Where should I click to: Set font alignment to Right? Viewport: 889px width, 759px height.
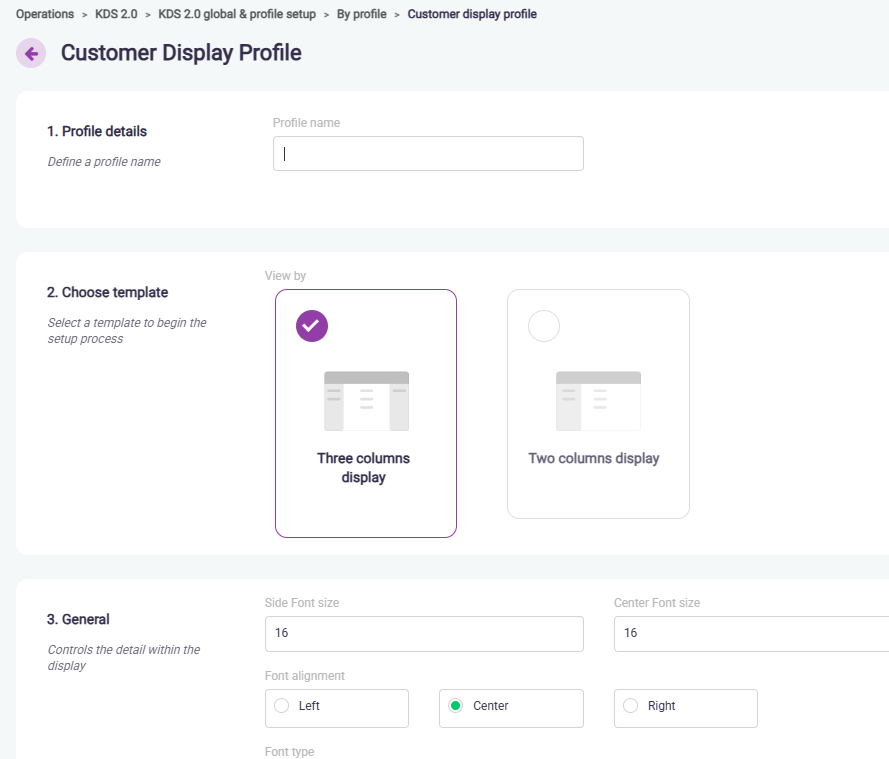[630, 706]
